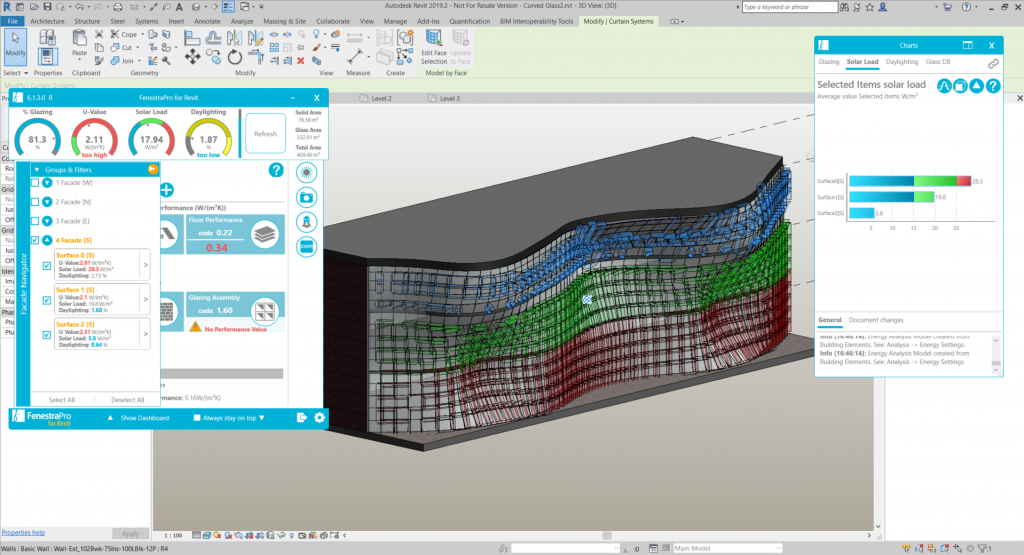Viewport: 1024px width, 555px height.
Task: Expand the 3 Facade [E] group arrow
Action: pyautogui.click(x=47, y=221)
